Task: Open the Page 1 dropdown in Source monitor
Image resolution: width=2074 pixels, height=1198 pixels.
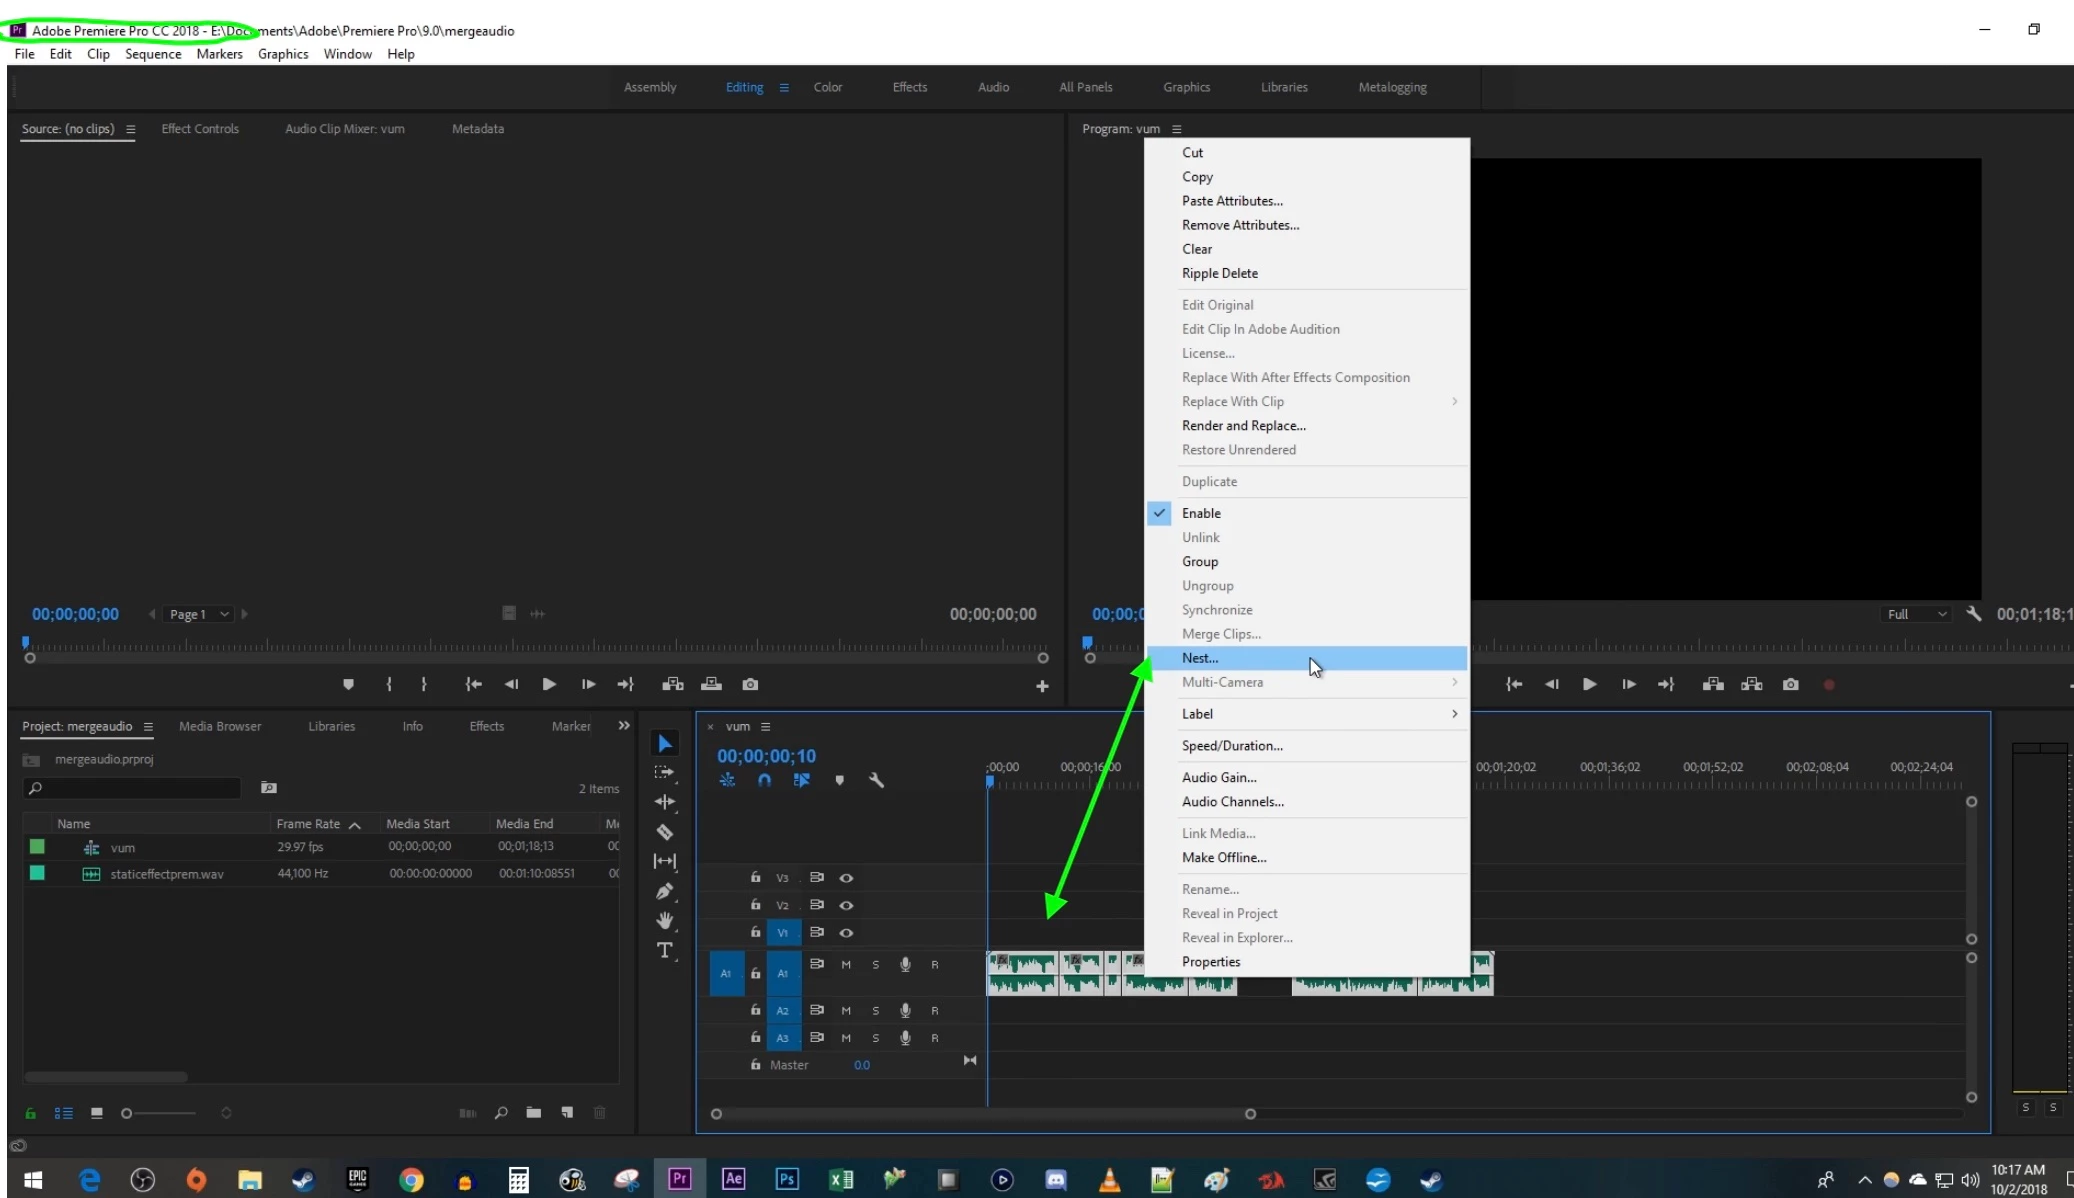Action: click(x=198, y=614)
